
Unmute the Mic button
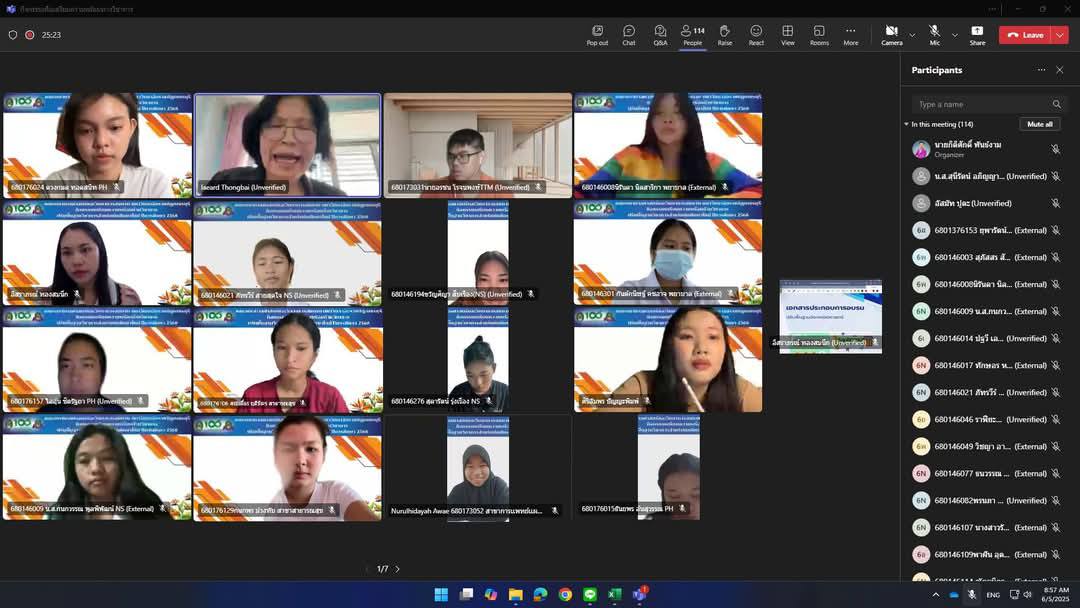point(934,34)
